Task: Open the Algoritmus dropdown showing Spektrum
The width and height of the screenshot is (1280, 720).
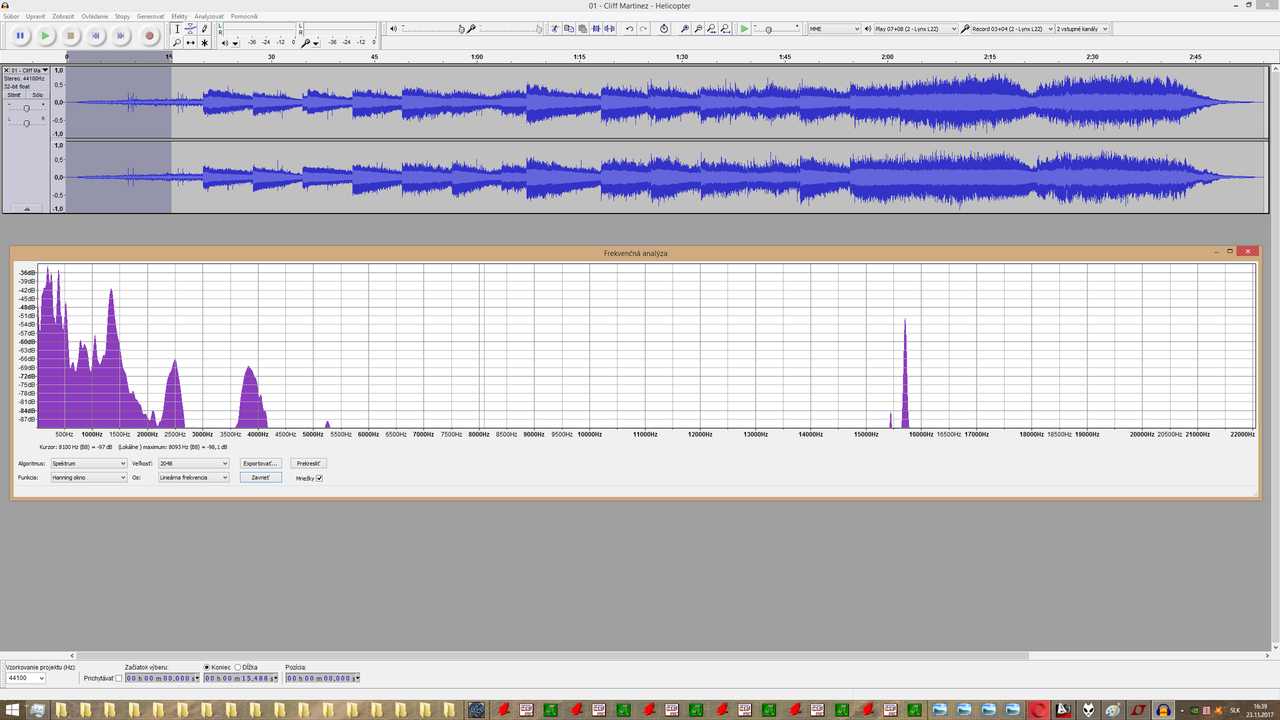Action: tap(88, 463)
